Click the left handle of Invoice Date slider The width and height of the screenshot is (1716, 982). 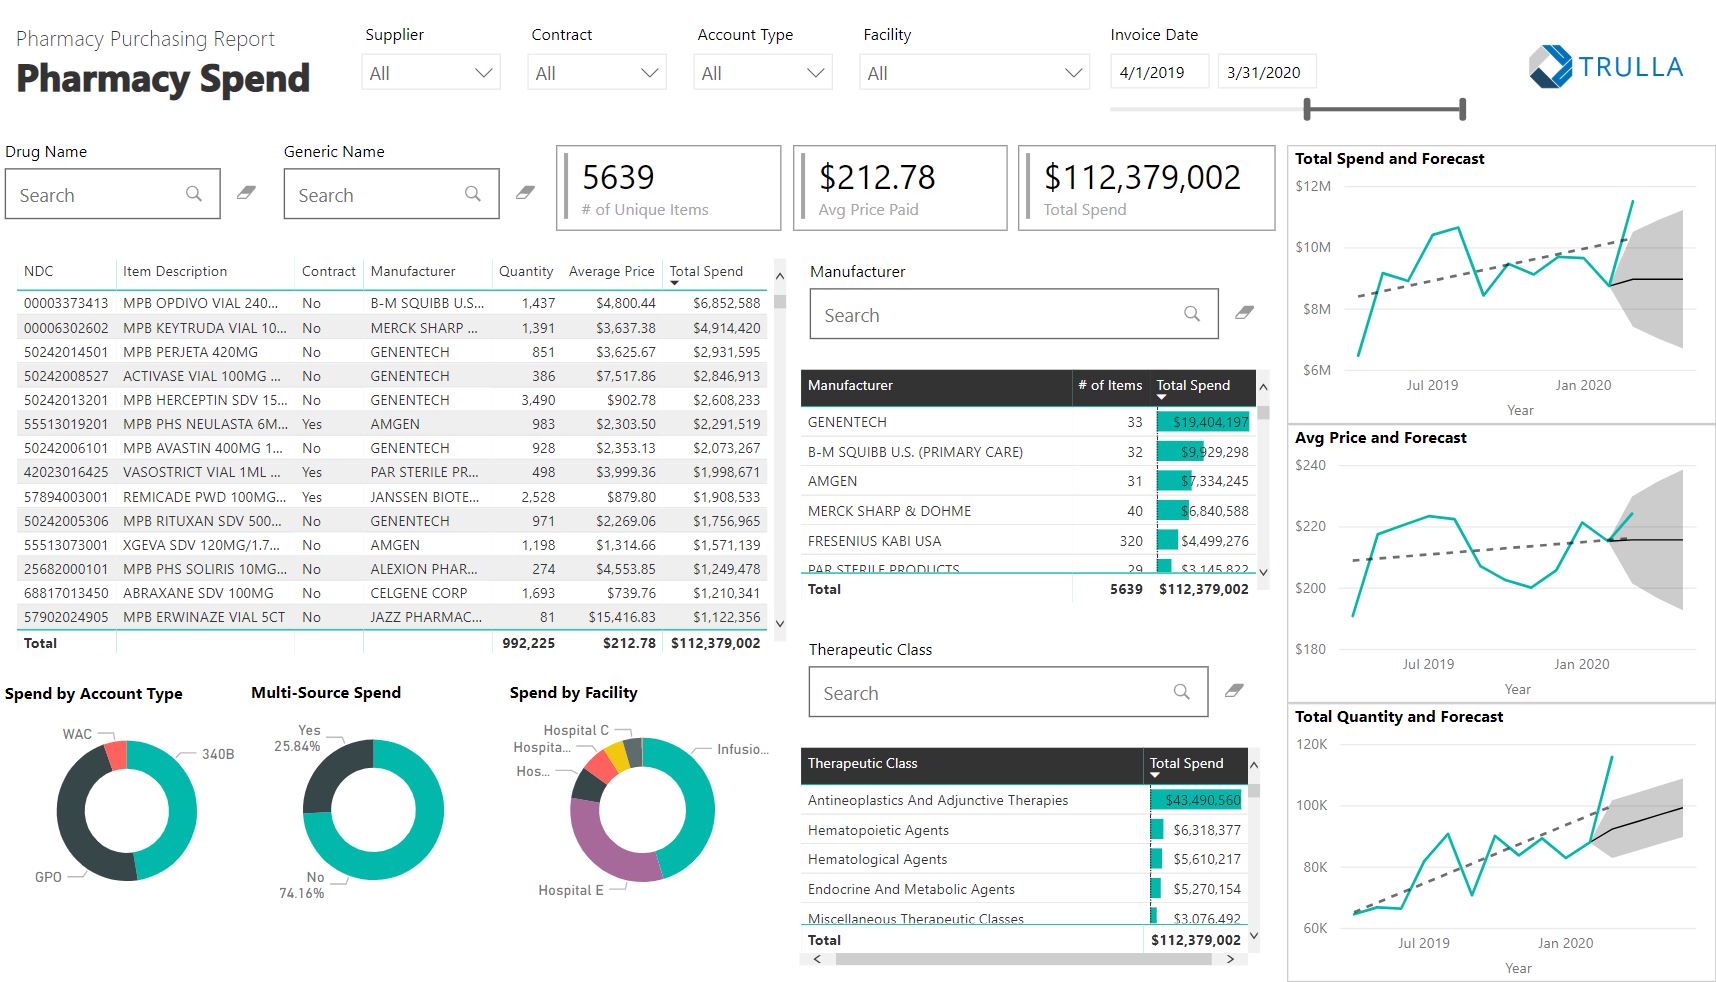pyautogui.click(x=1307, y=108)
